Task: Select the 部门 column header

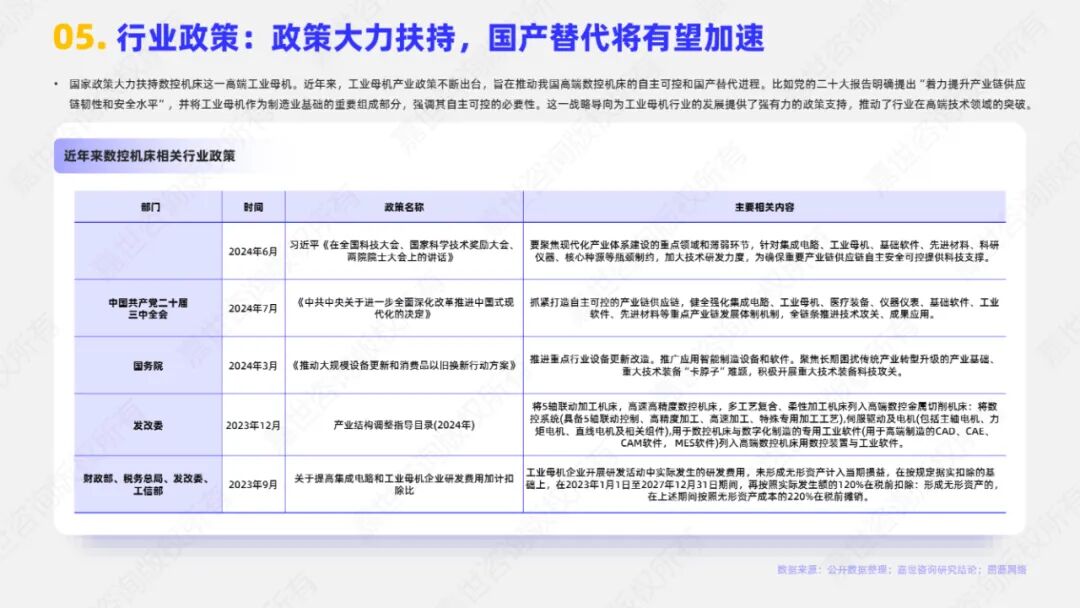Action: (x=150, y=207)
